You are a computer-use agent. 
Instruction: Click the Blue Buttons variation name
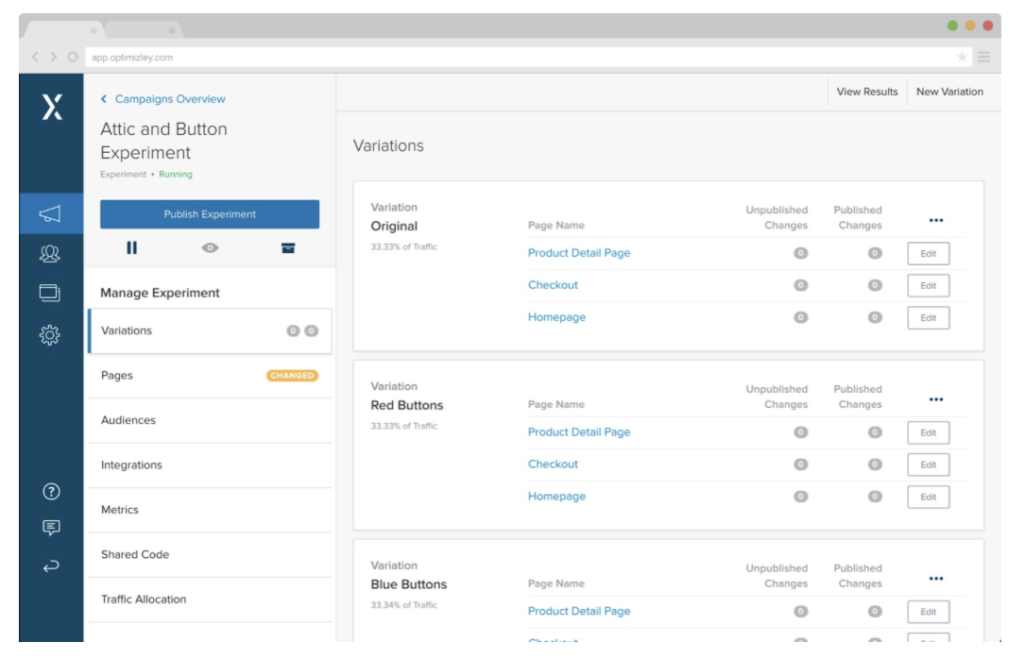pos(409,585)
